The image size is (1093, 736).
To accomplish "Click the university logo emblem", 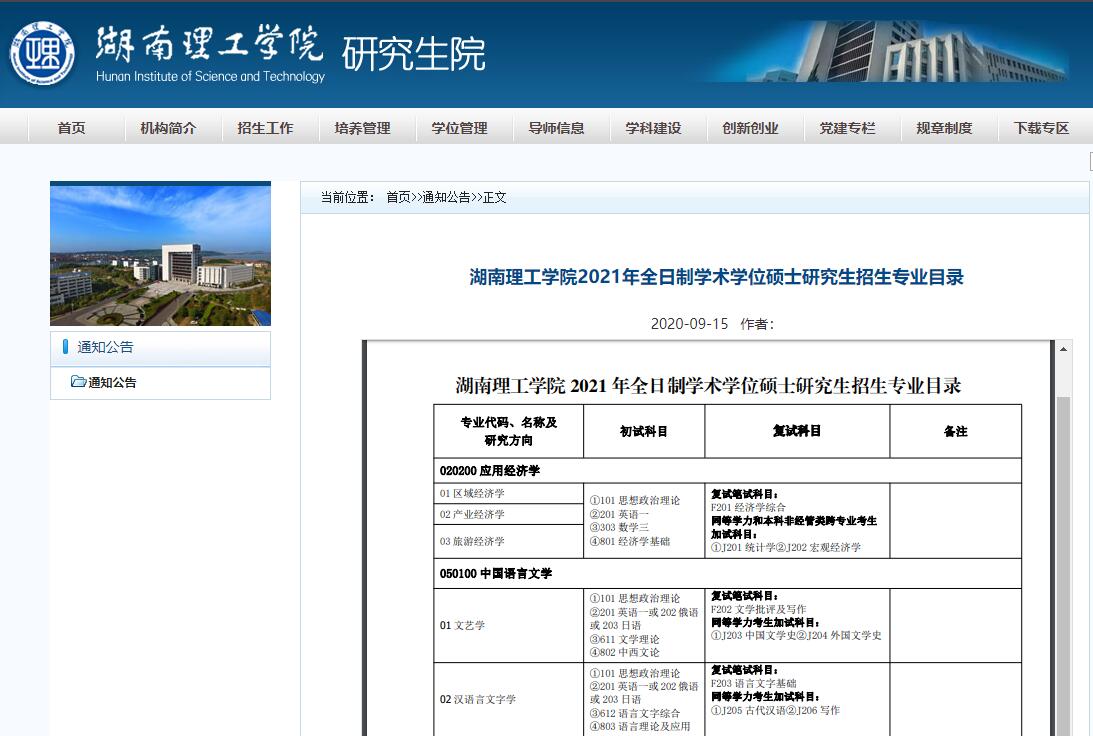I will click(42, 53).
